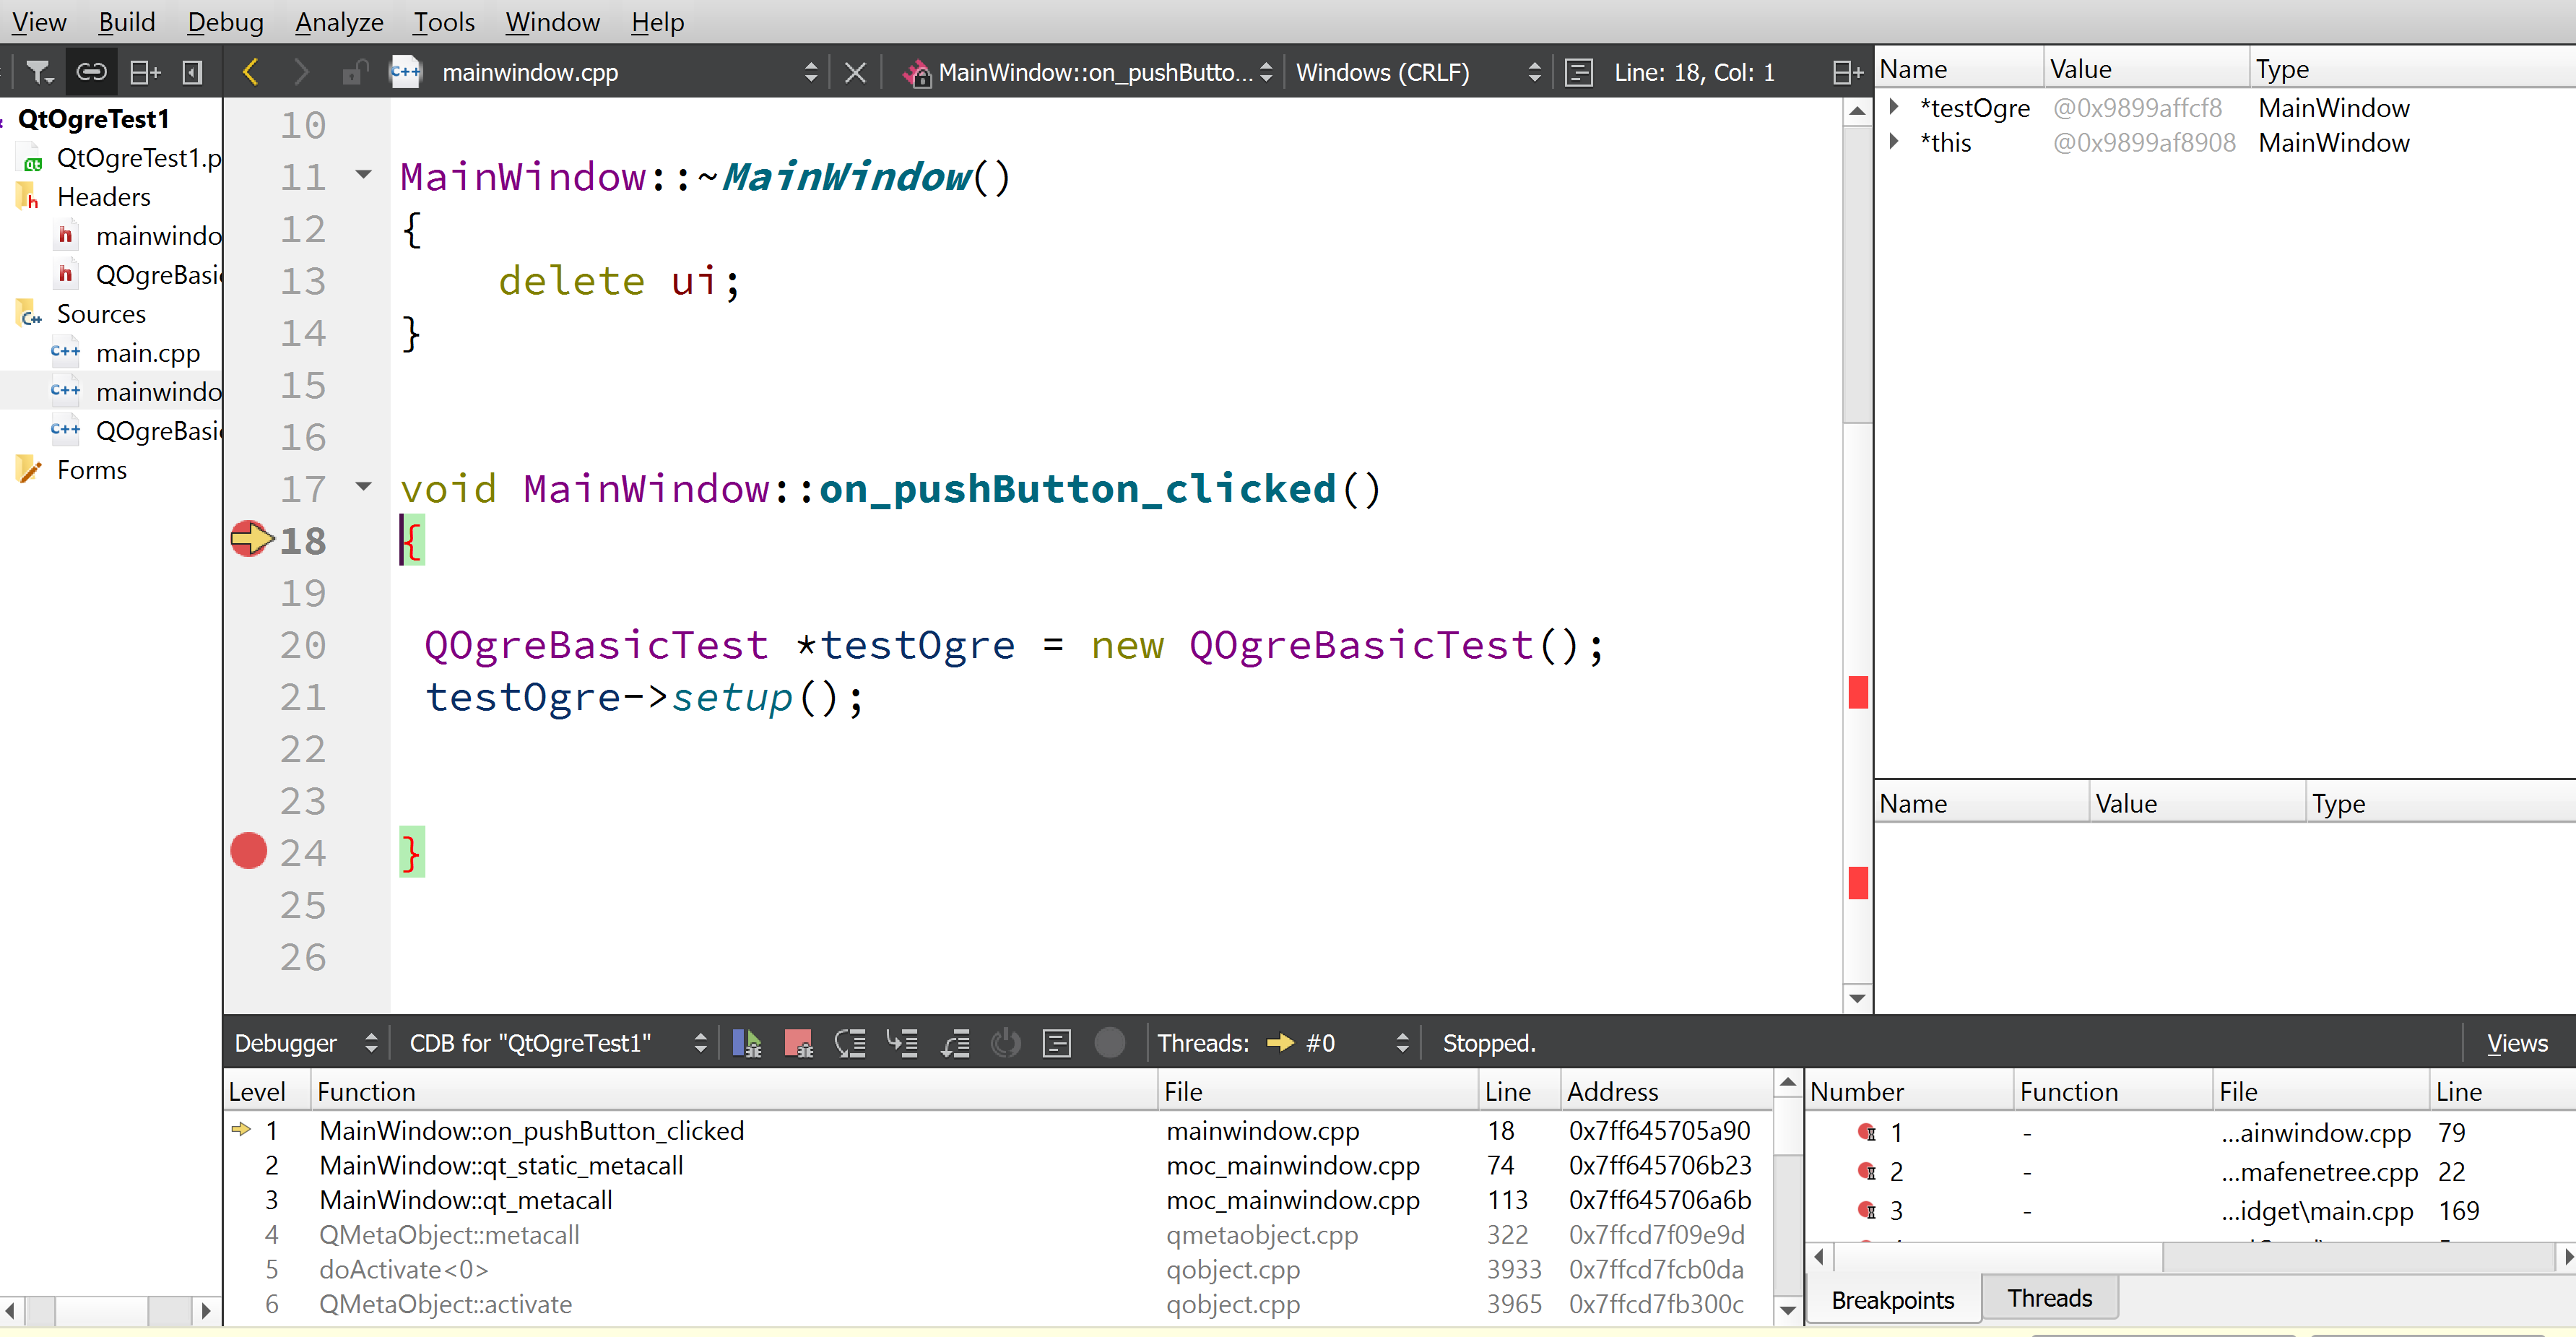Open the View menu
2576x1337 pixels.
(x=38, y=22)
